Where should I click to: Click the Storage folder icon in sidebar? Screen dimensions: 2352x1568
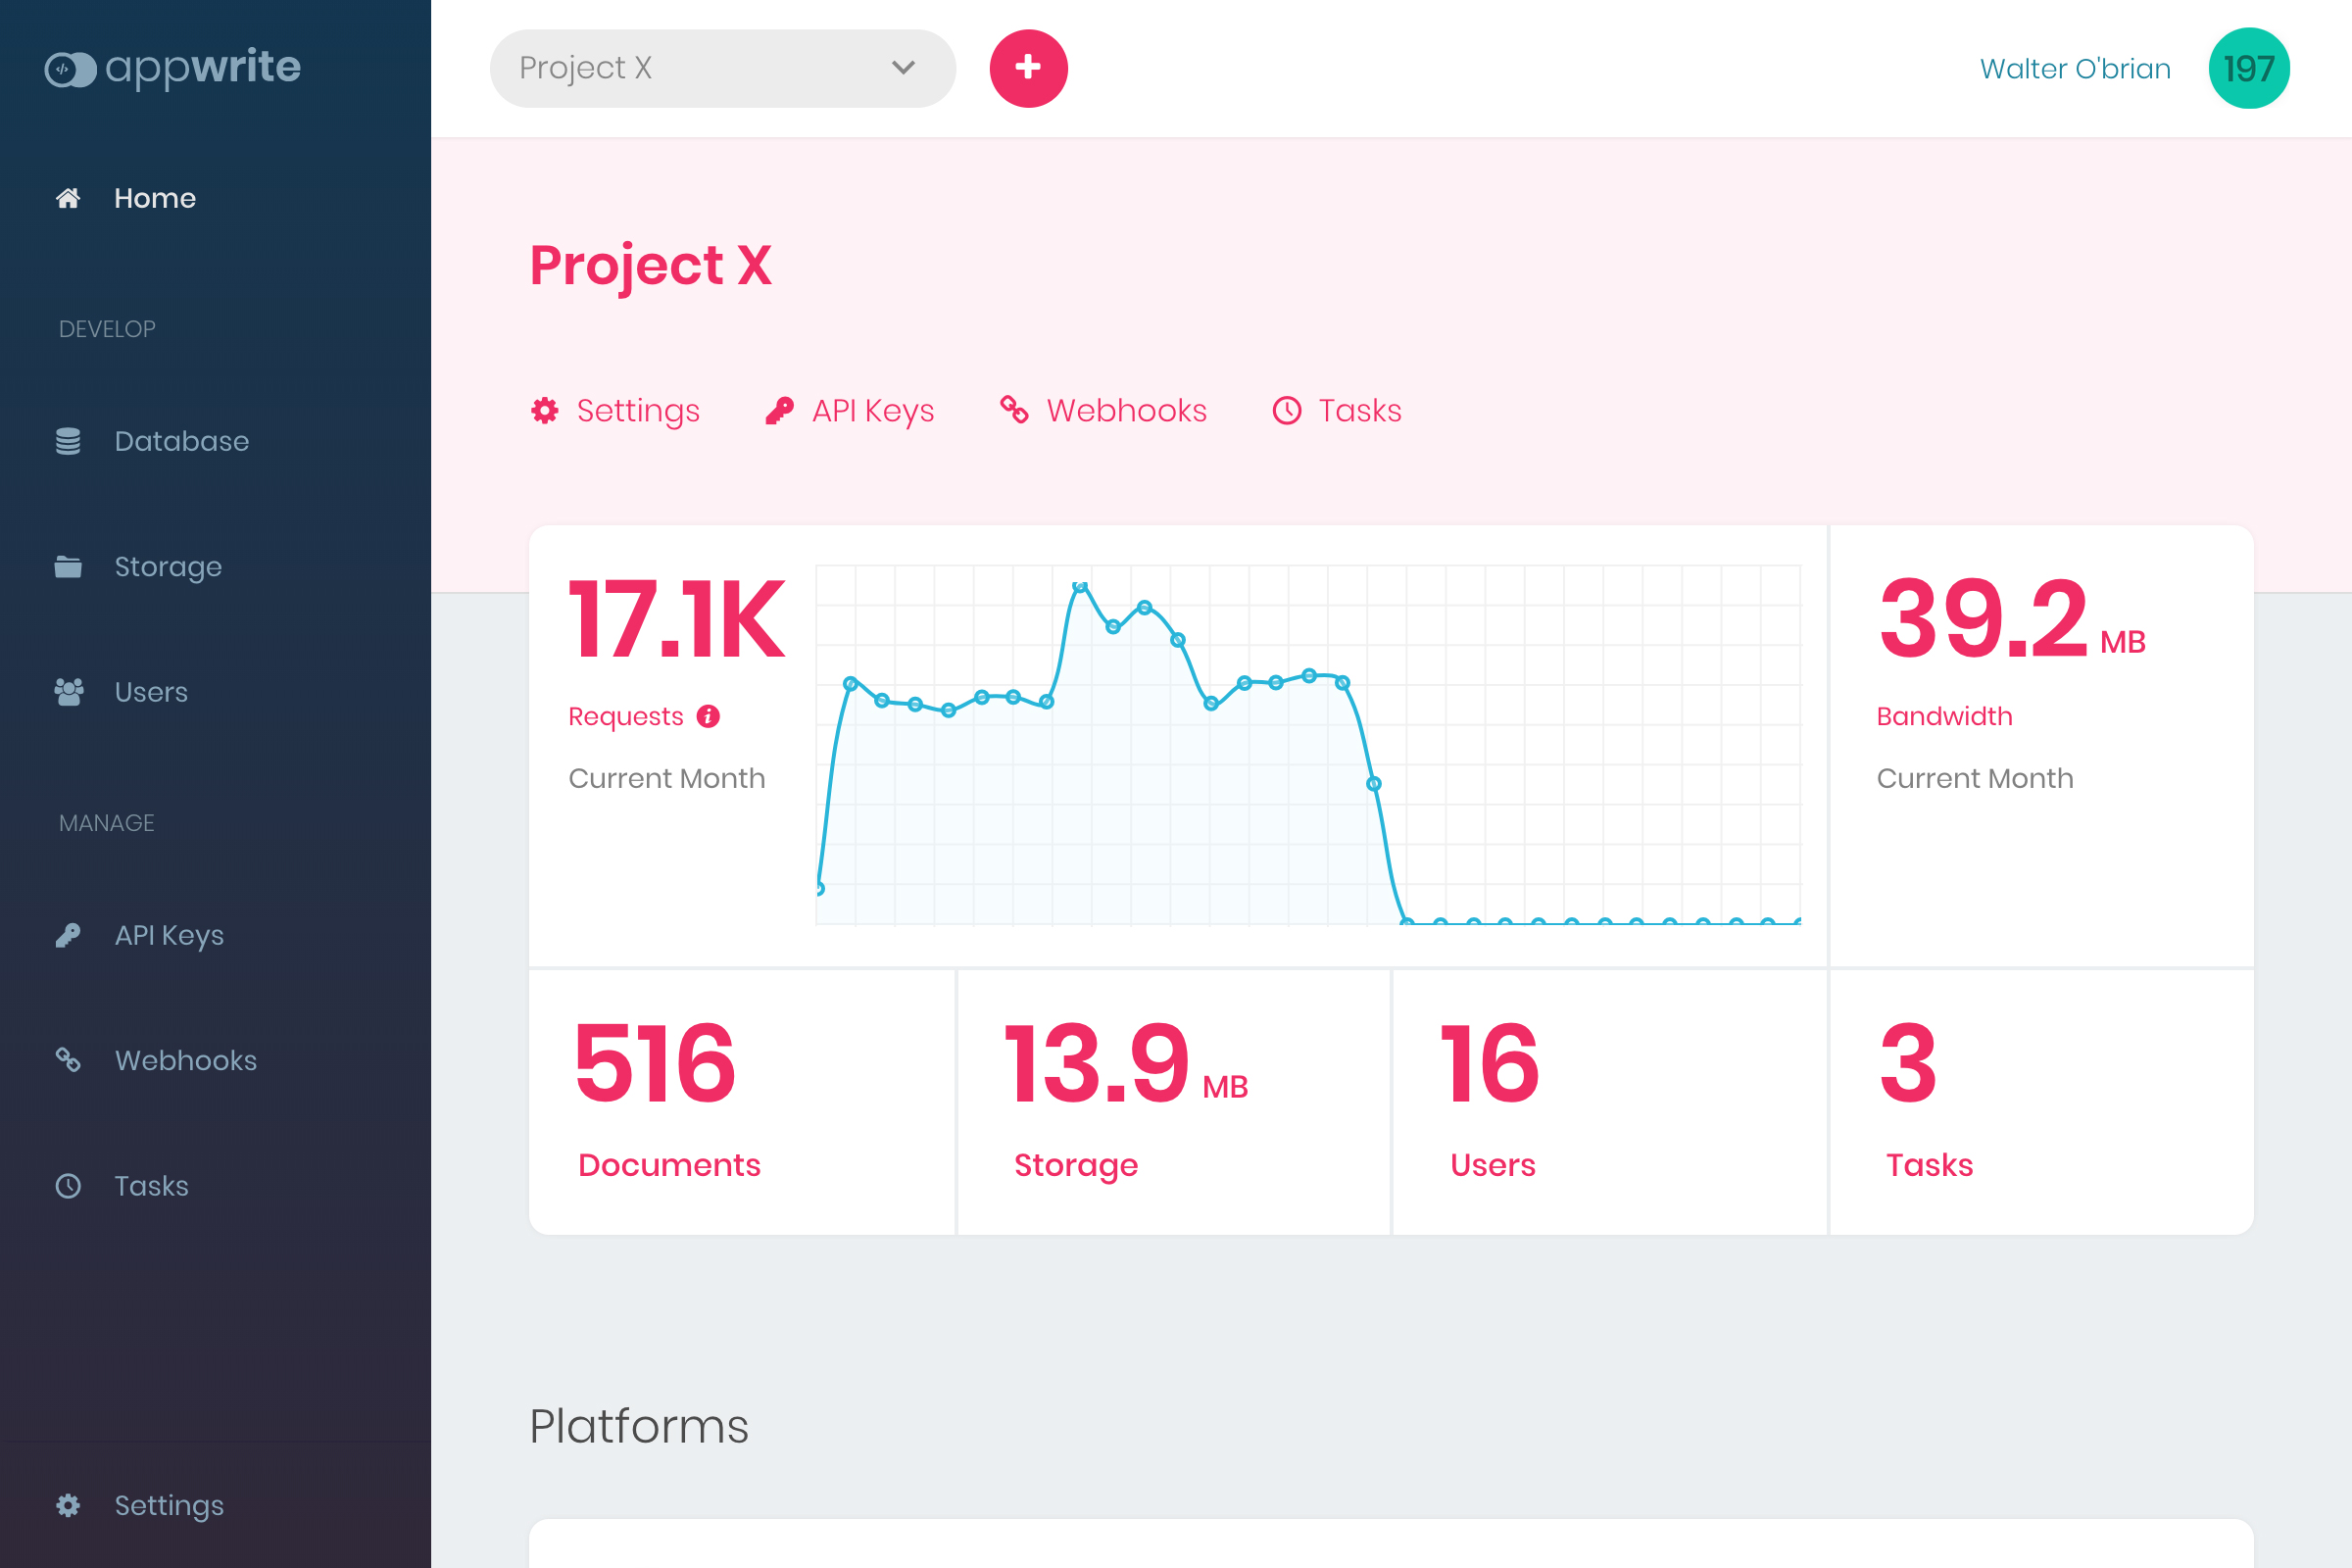[68, 567]
